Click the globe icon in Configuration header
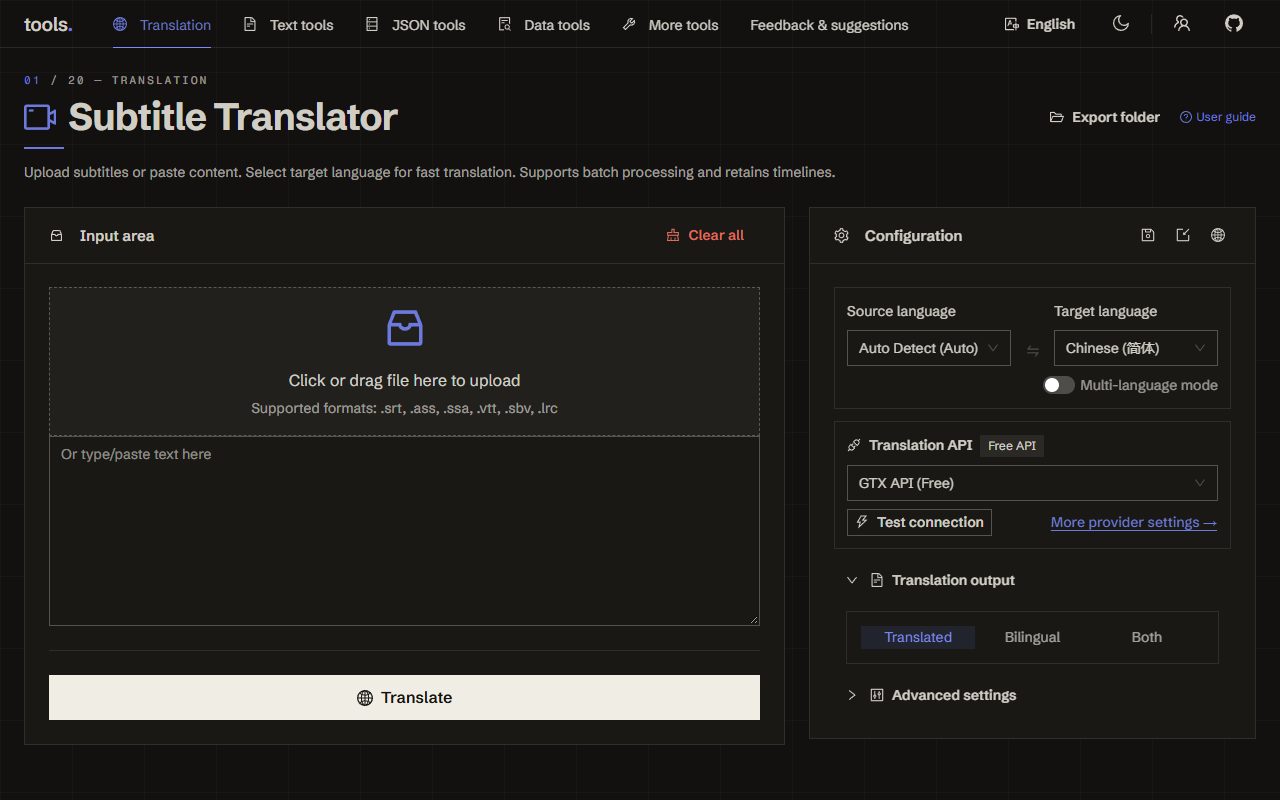This screenshot has height=800, width=1280. click(x=1218, y=235)
